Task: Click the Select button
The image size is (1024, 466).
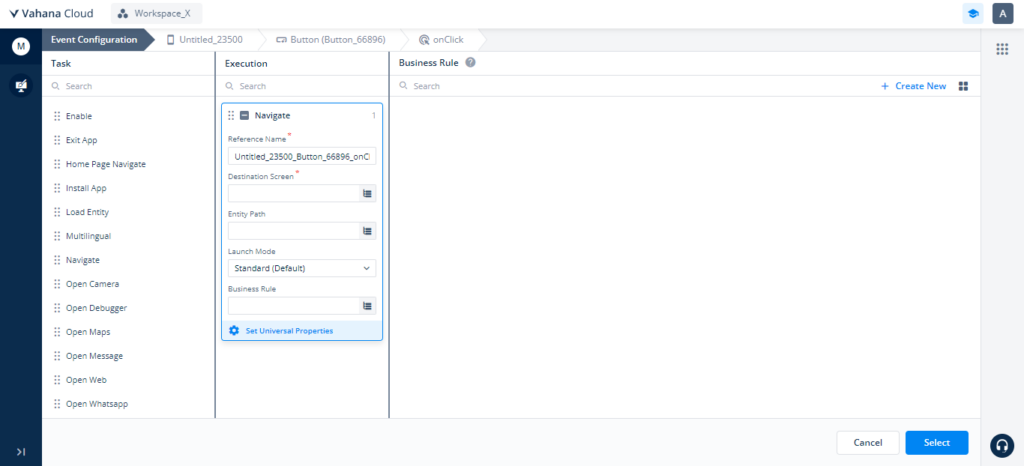Action: coord(936,443)
